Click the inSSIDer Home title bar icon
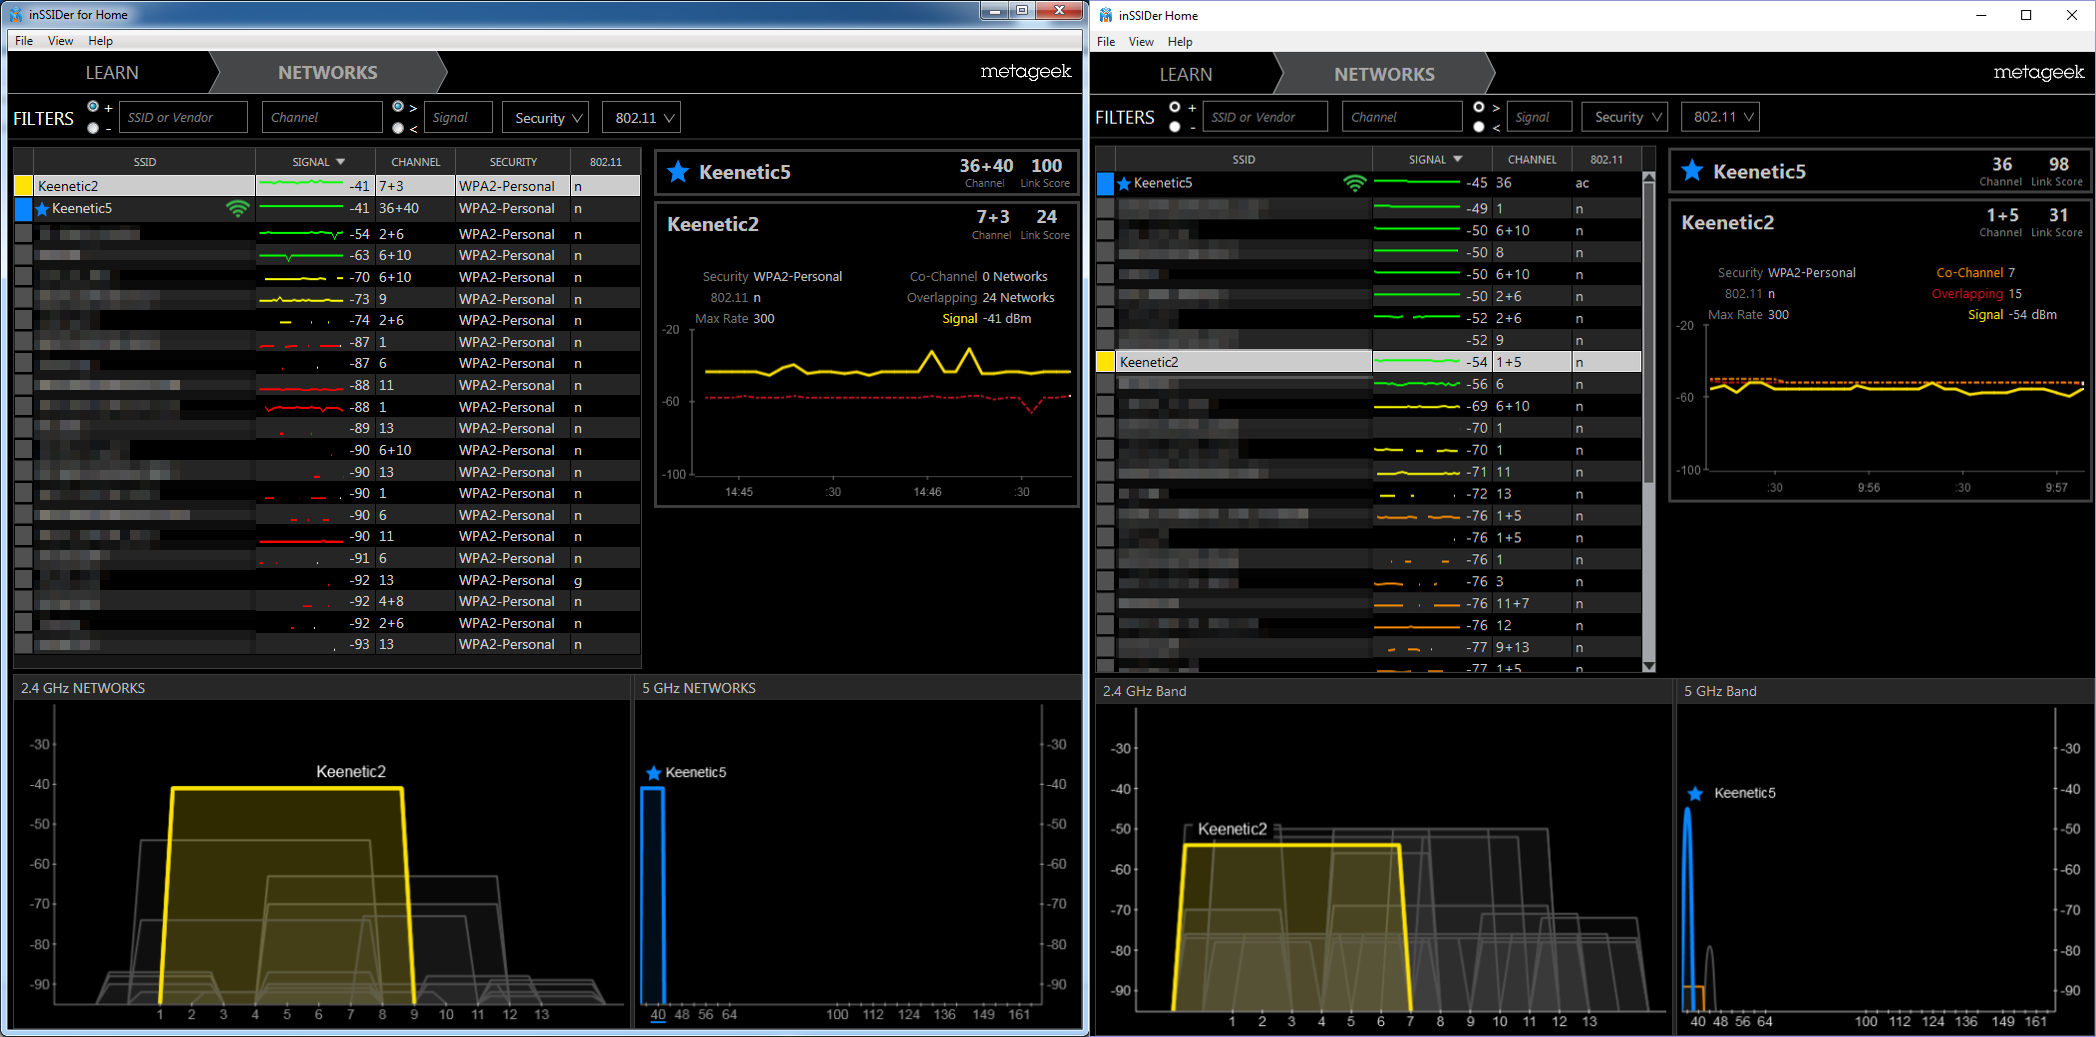The image size is (2096, 1037). [1106, 15]
